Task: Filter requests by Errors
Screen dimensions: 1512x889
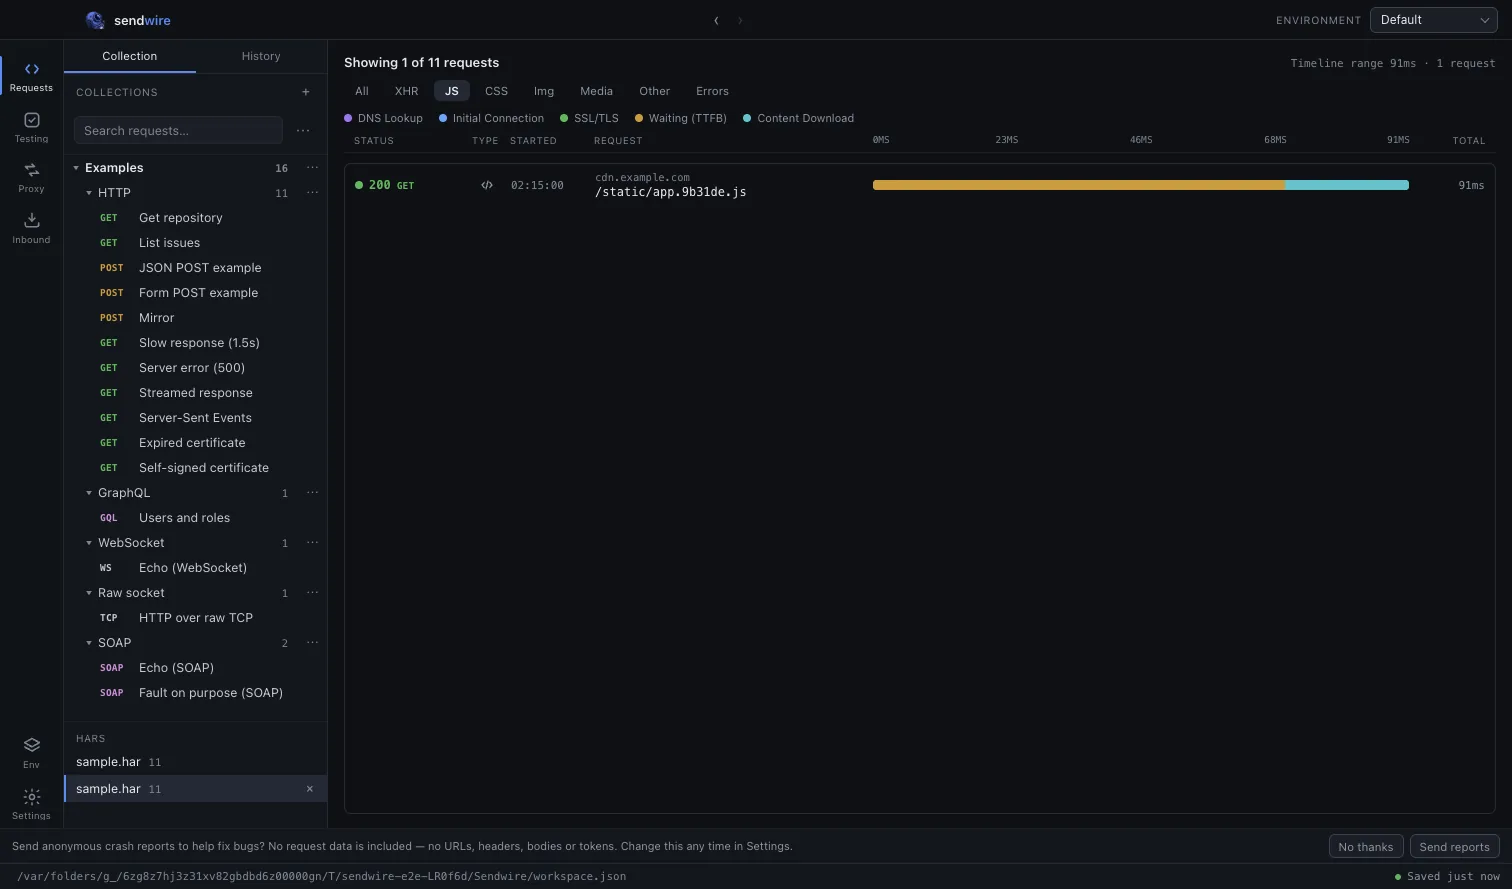Action: pos(712,91)
